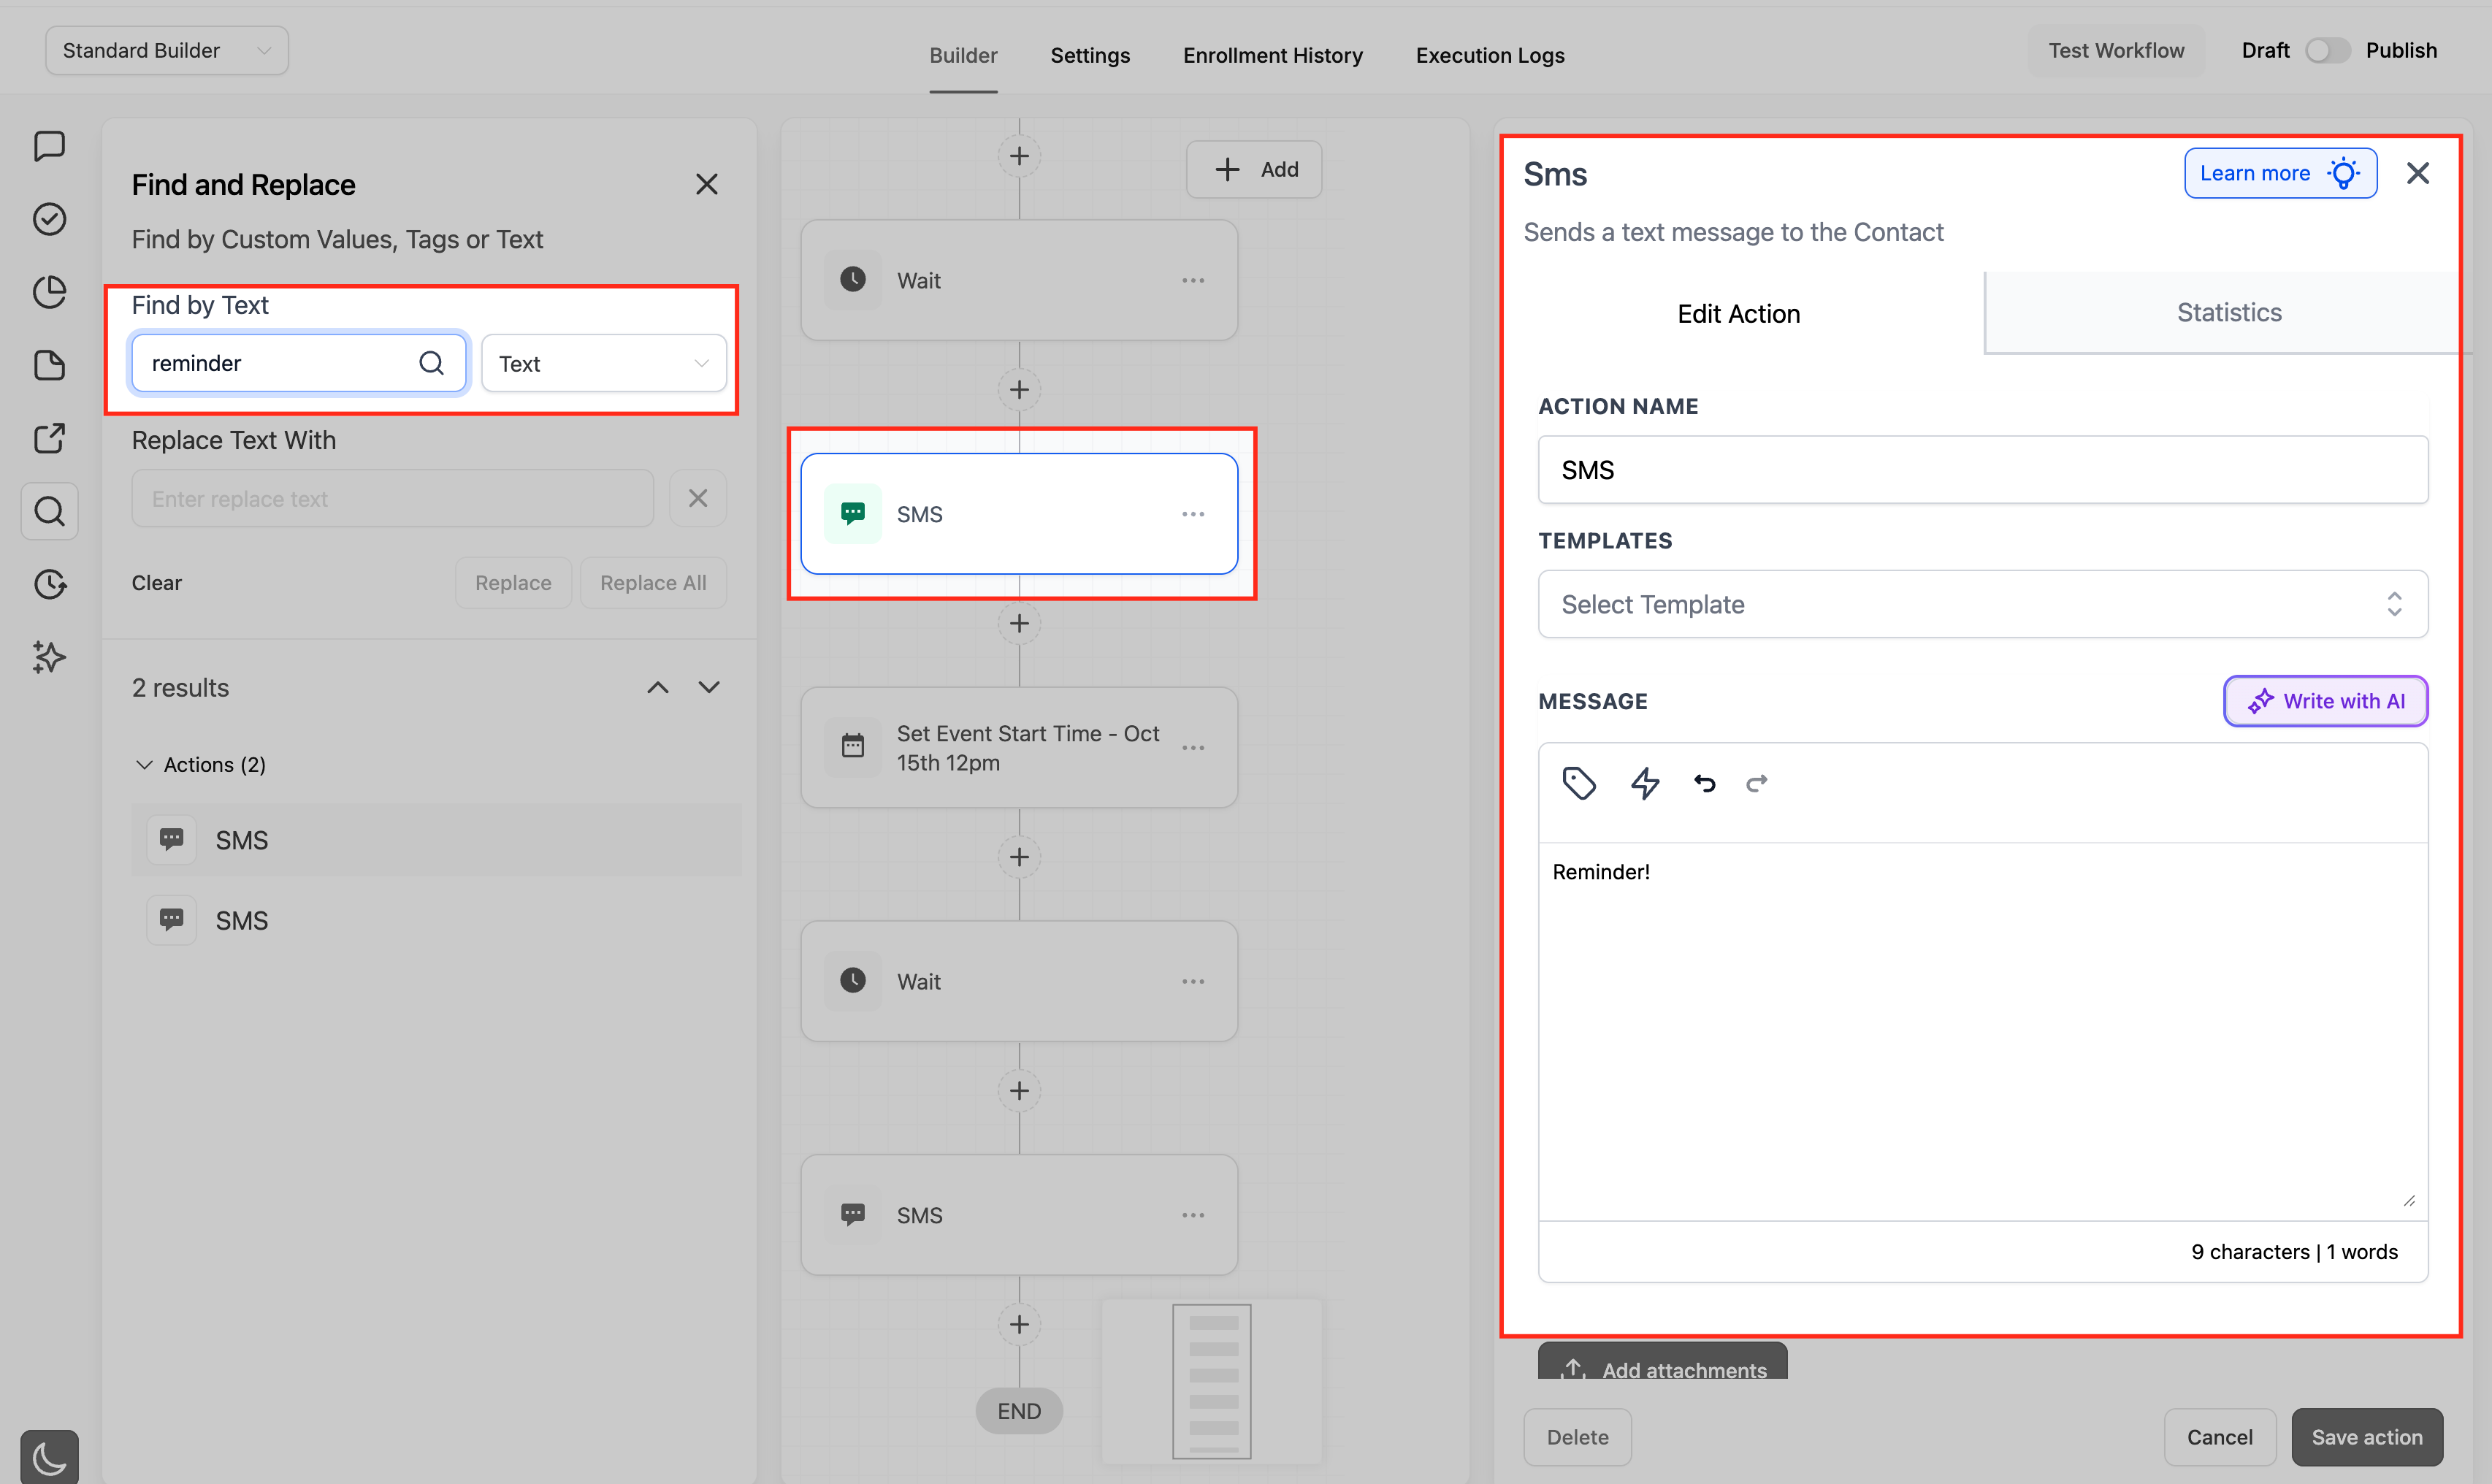
Task: Expand the Select Template dropdown
Action: (x=1982, y=604)
